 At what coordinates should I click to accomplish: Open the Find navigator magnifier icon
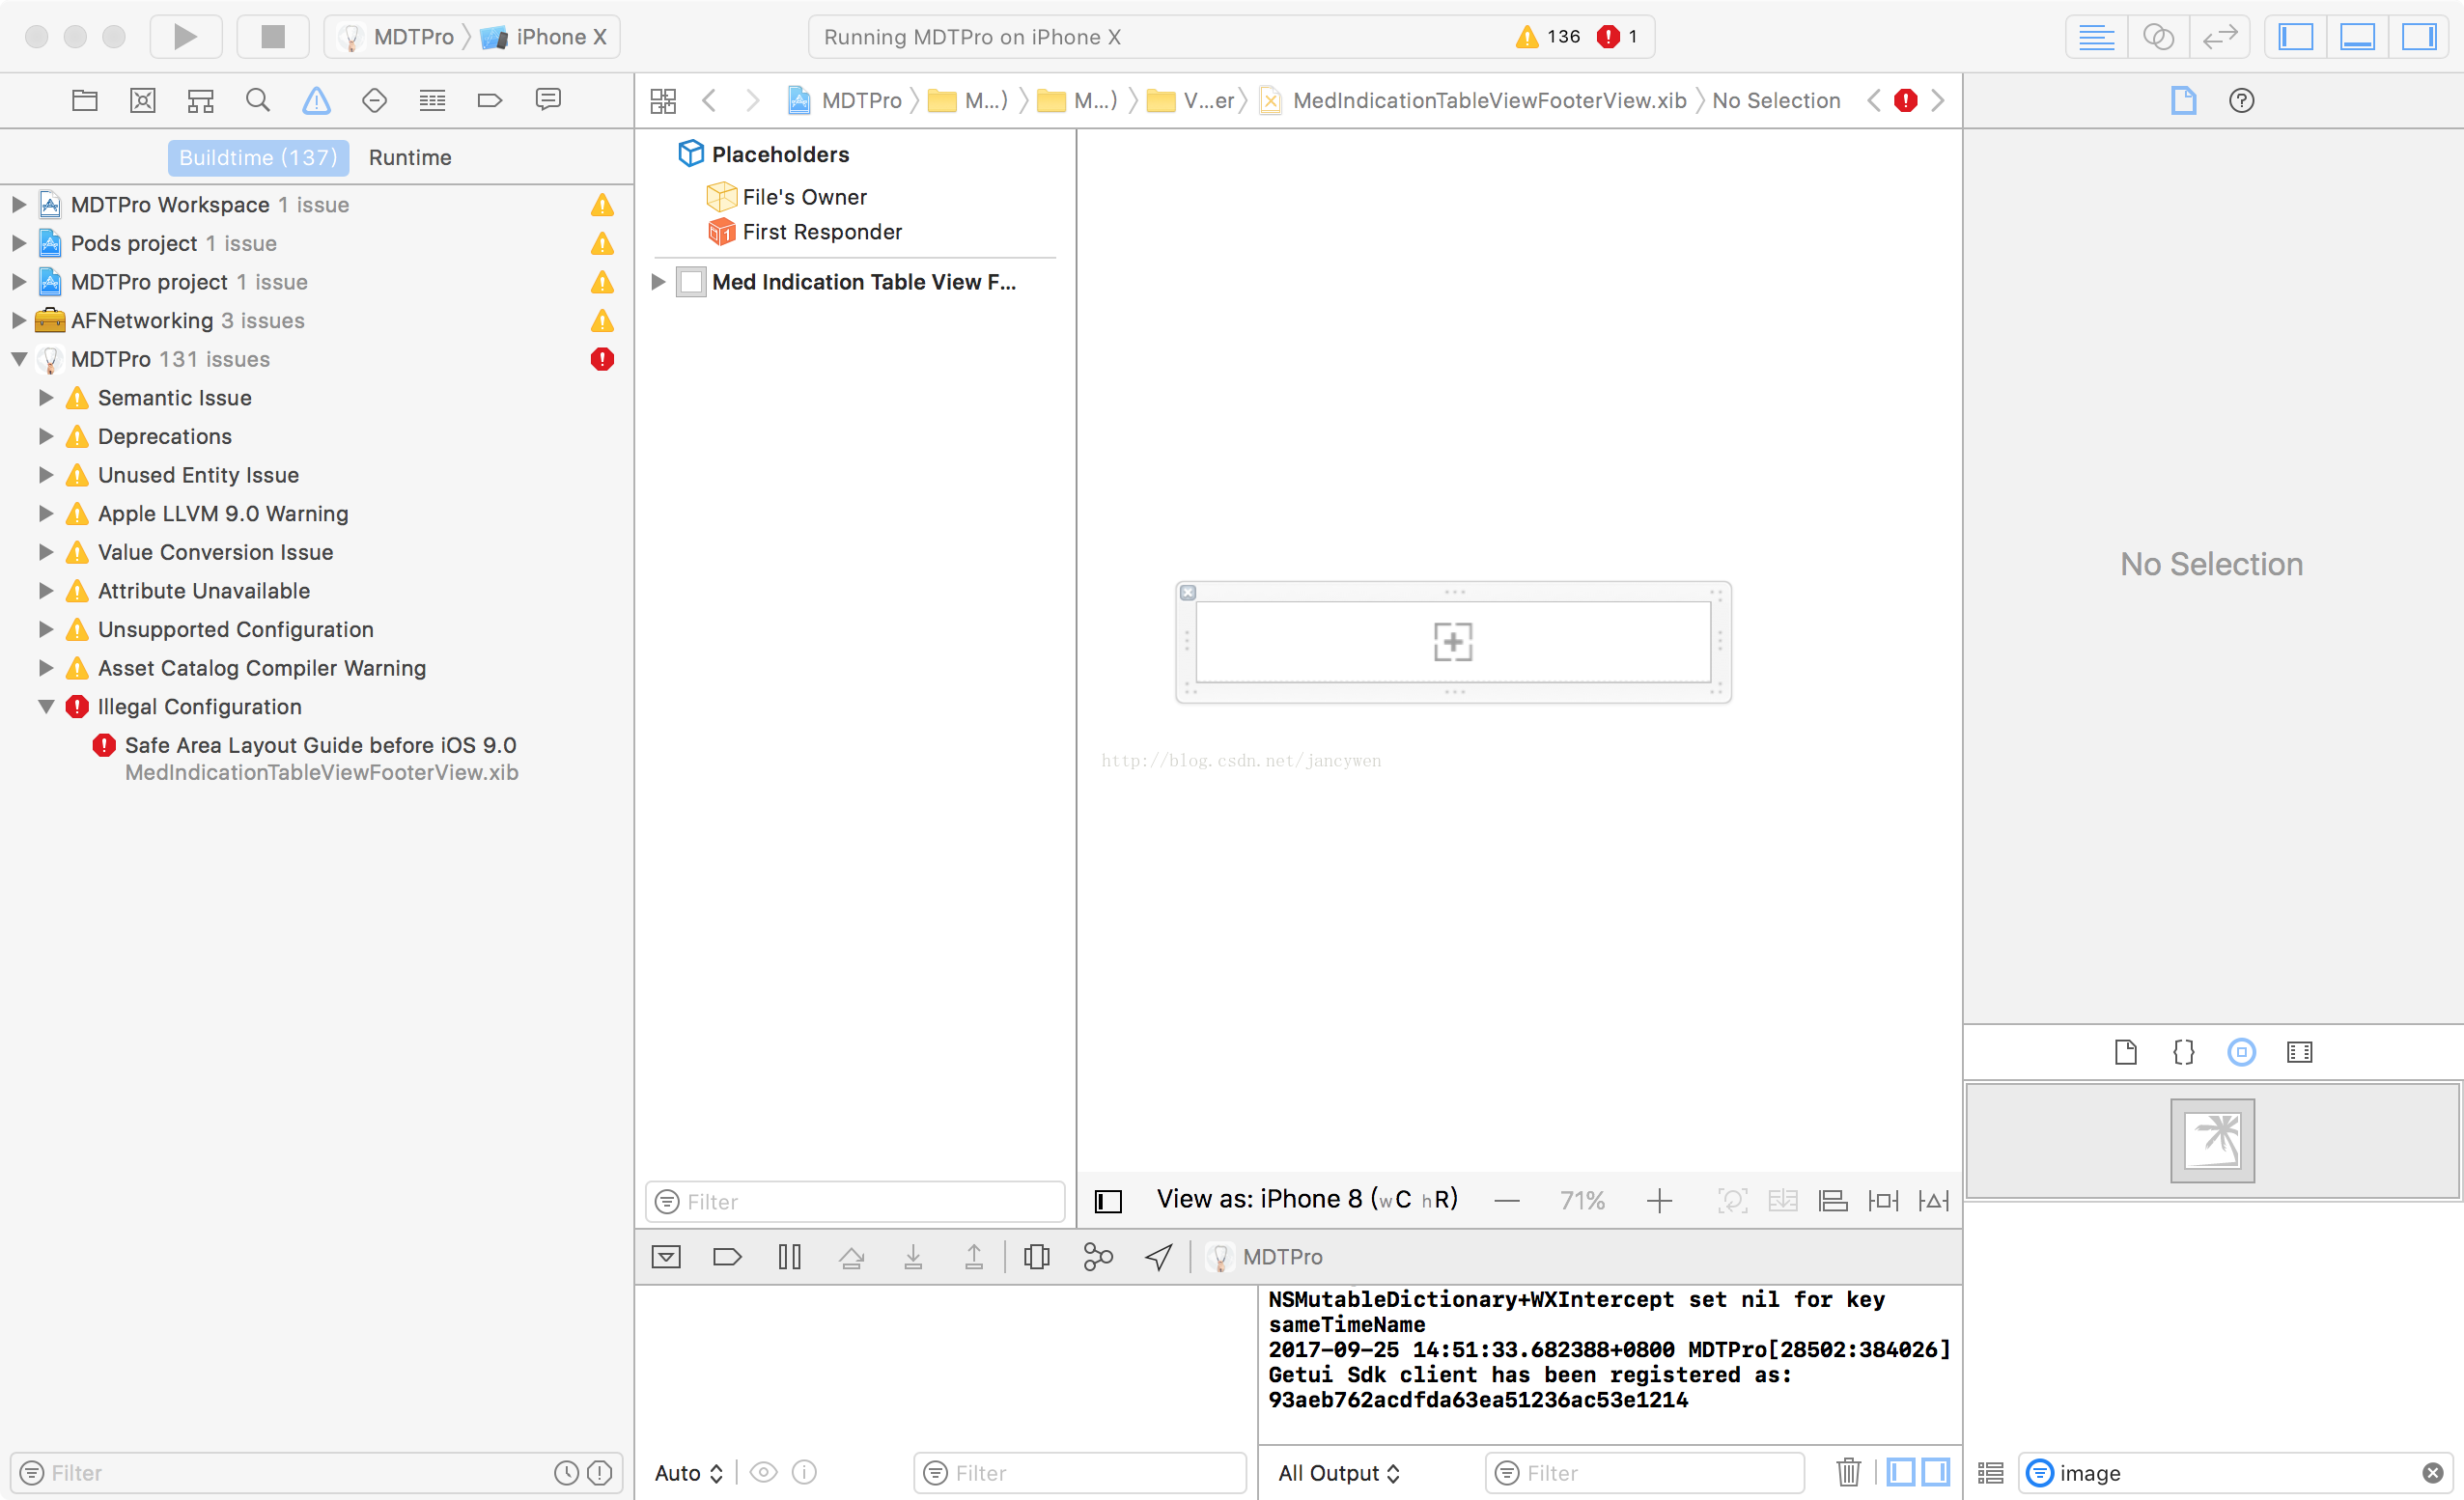(x=258, y=100)
